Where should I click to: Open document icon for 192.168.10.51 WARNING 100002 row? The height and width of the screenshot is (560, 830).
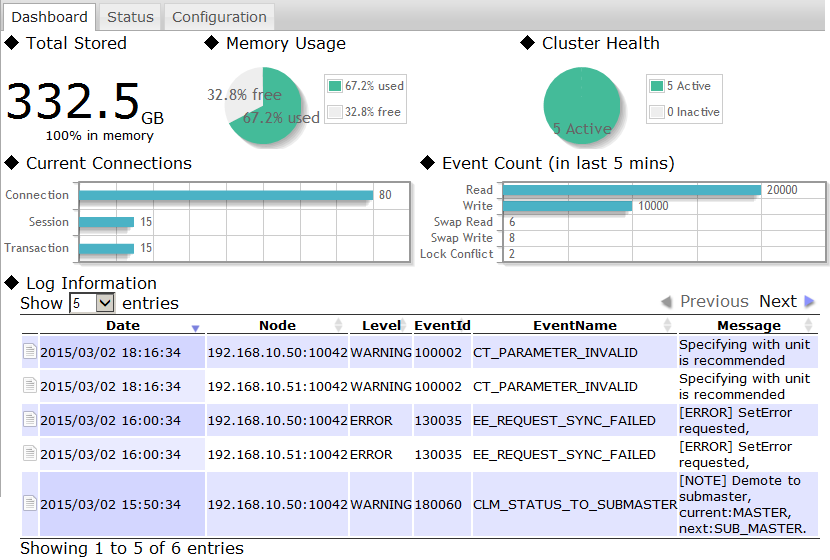(30, 385)
